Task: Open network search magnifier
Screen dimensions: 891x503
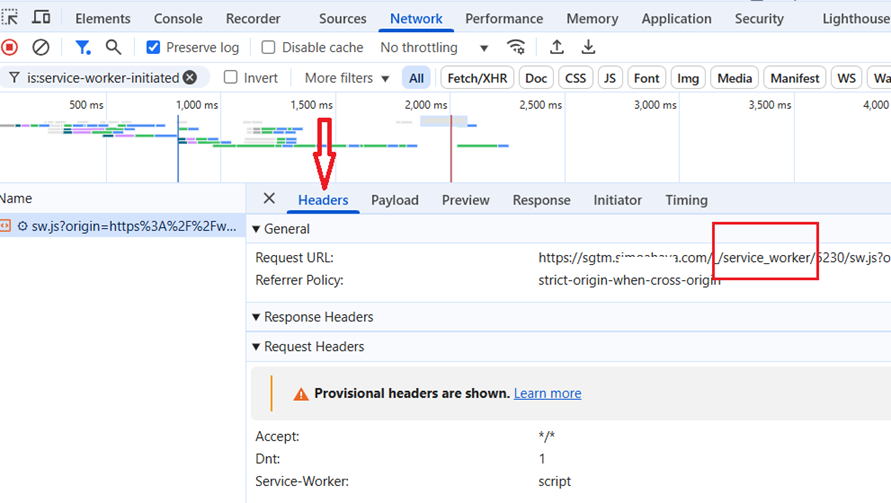Action: [113, 47]
